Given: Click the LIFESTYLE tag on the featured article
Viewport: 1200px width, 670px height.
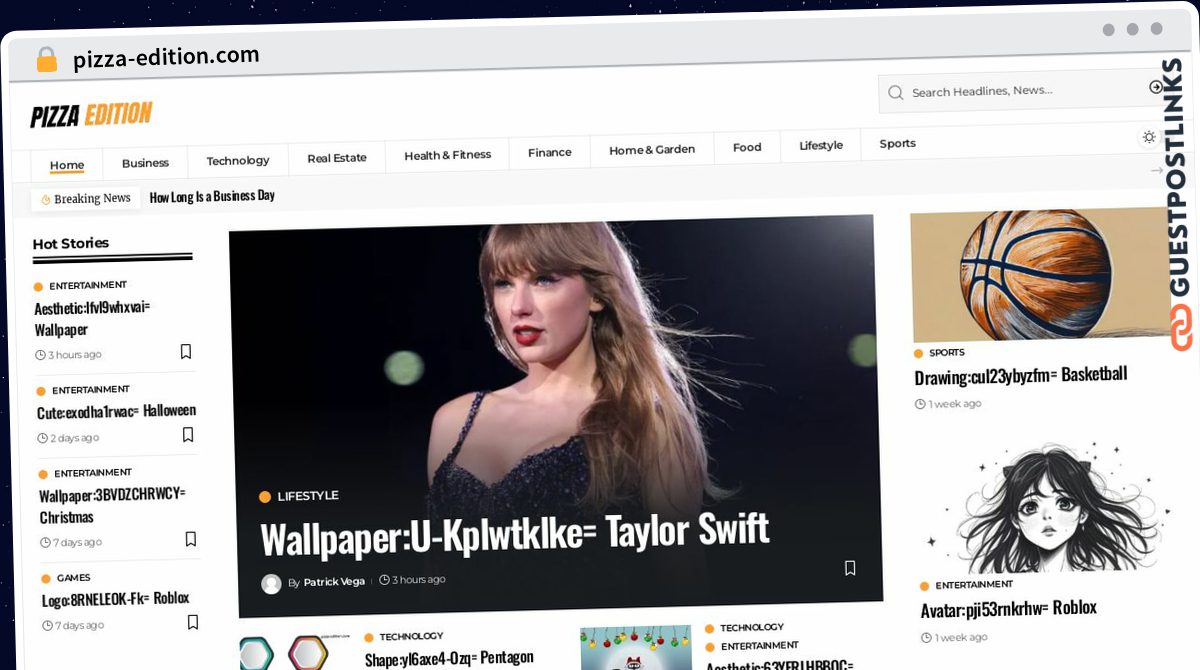Looking at the screenshot, I should point(308,496).
